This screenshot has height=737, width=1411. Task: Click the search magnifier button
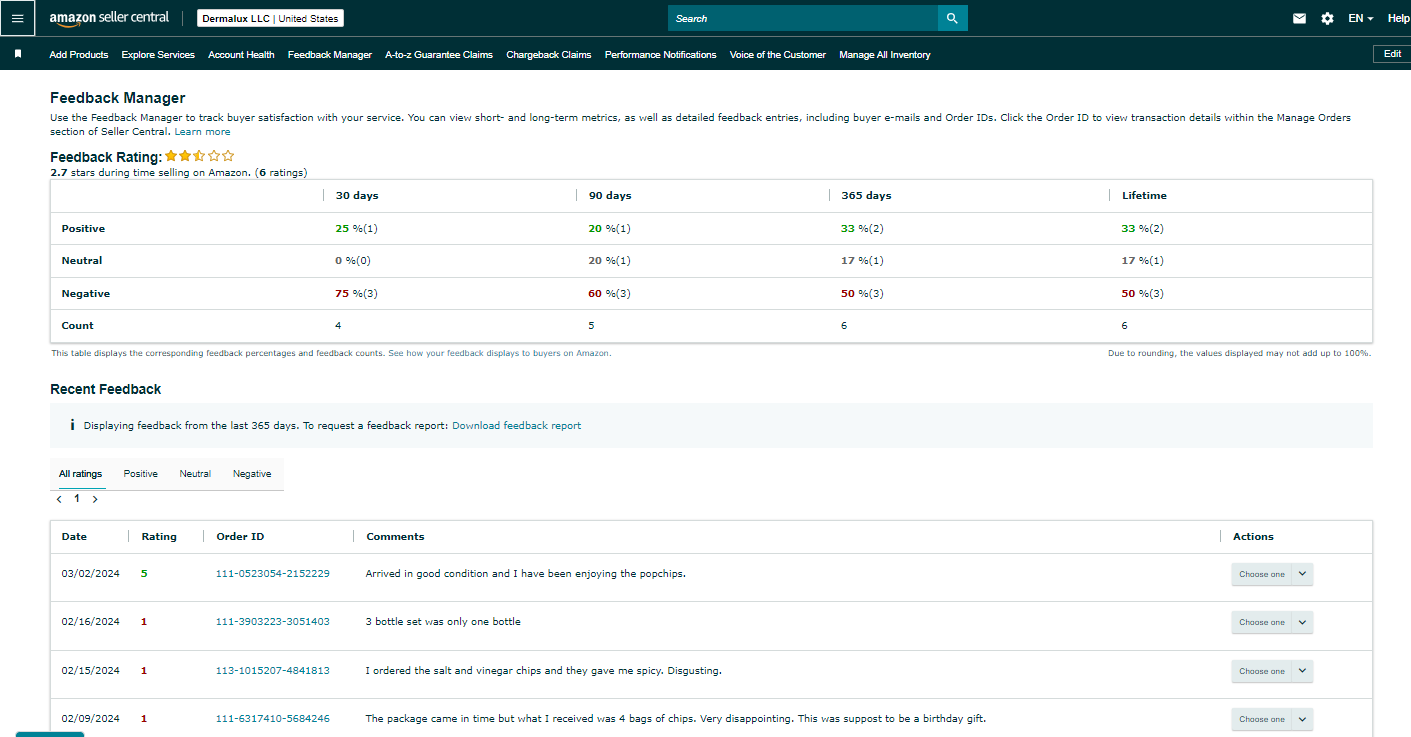(952, 18)
